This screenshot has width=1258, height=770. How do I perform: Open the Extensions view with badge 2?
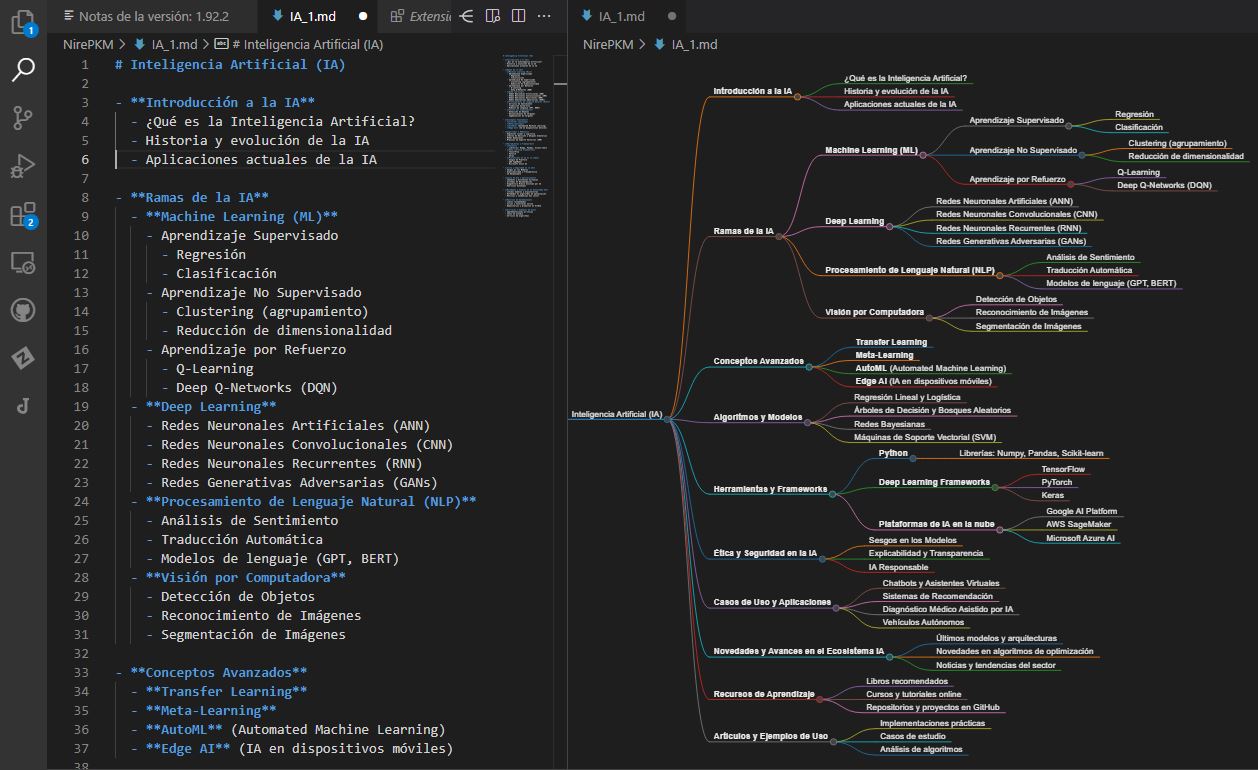(x=25, y=214)
